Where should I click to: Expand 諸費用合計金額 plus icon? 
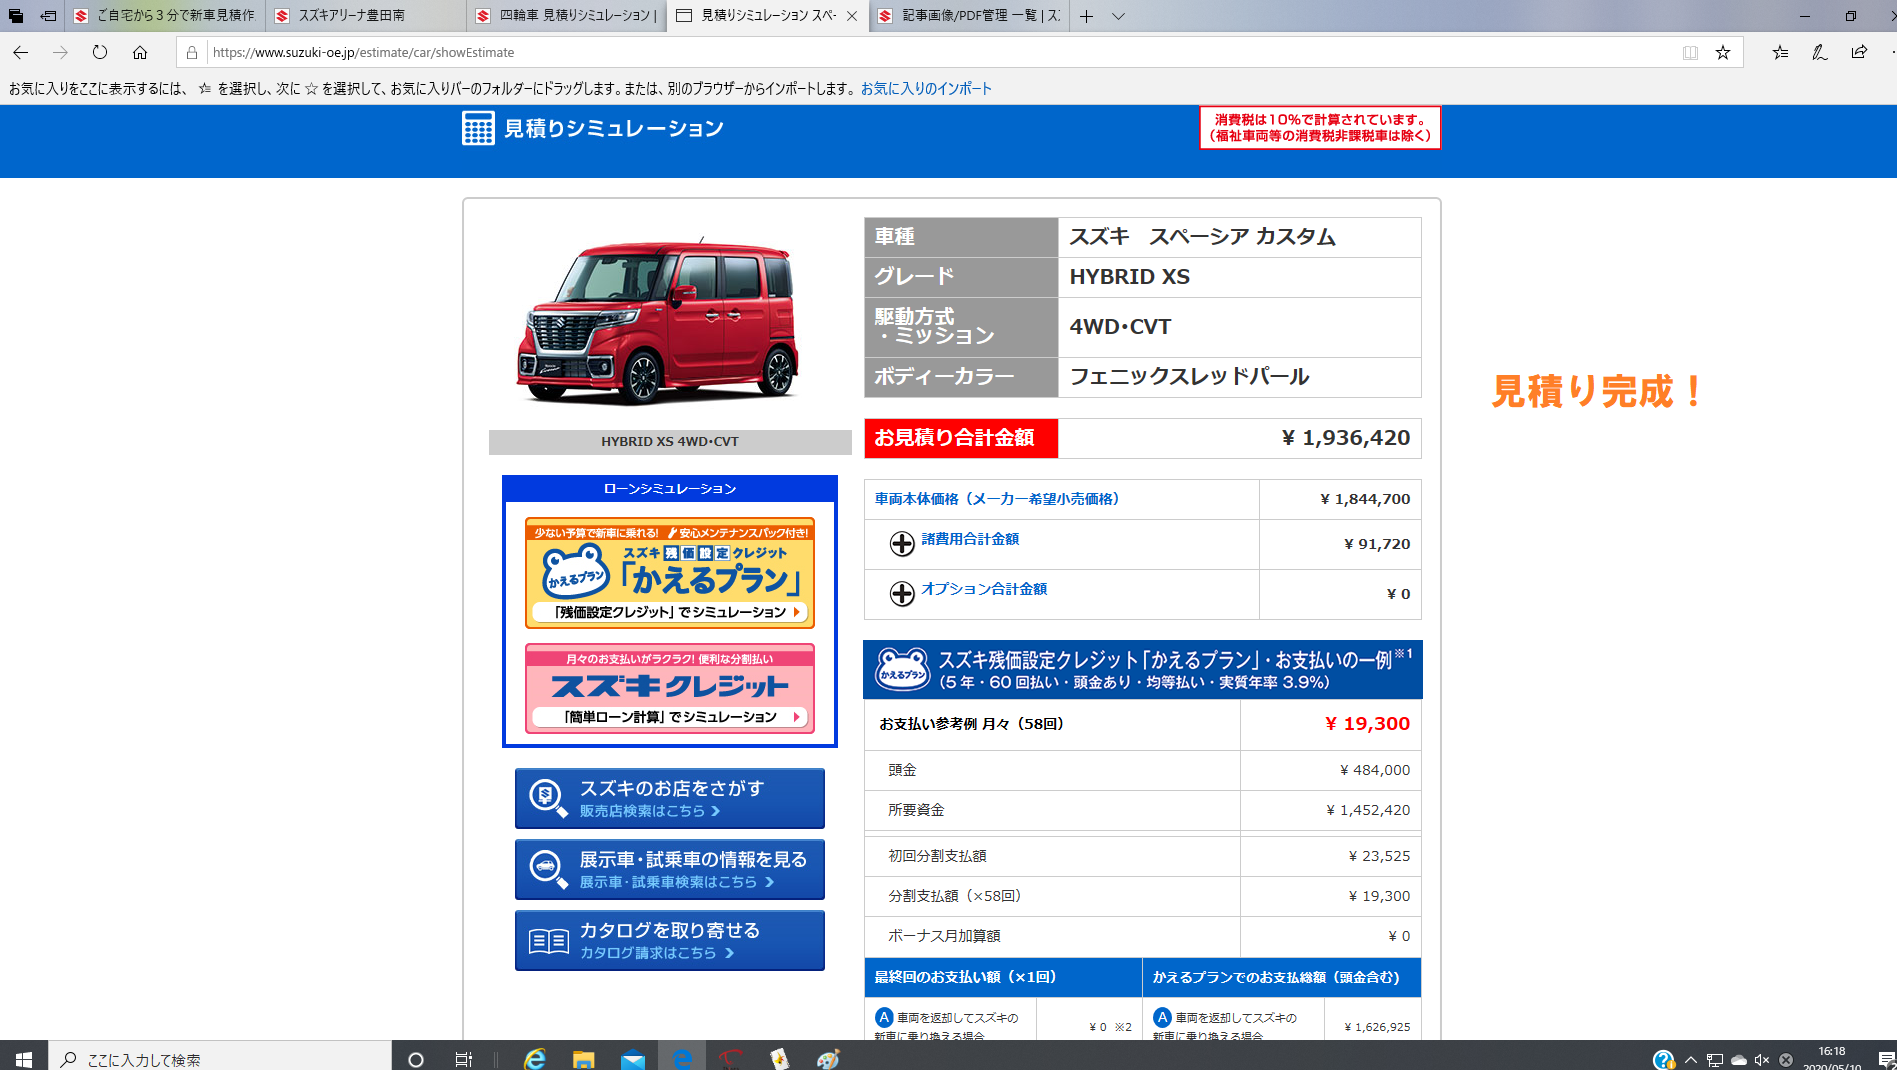pos(902,543)
